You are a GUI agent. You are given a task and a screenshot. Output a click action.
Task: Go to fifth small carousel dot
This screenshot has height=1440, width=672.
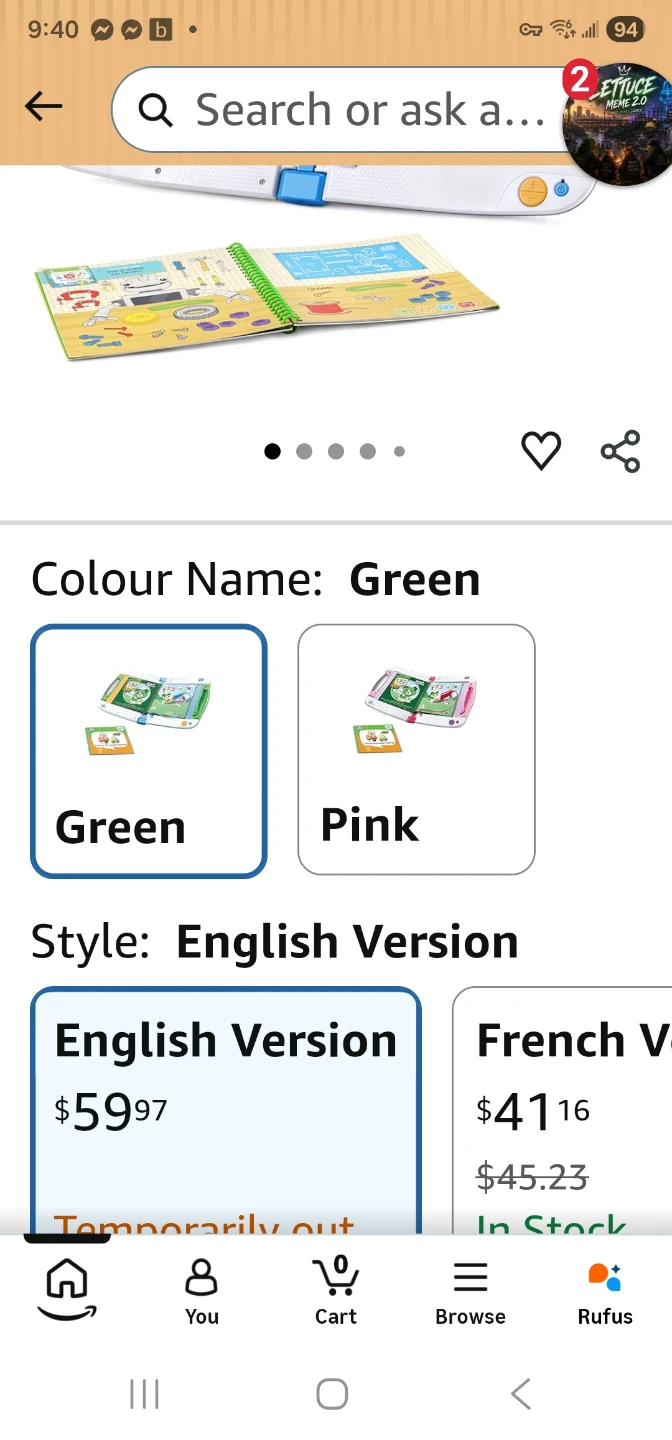click(x=399, y=452)
